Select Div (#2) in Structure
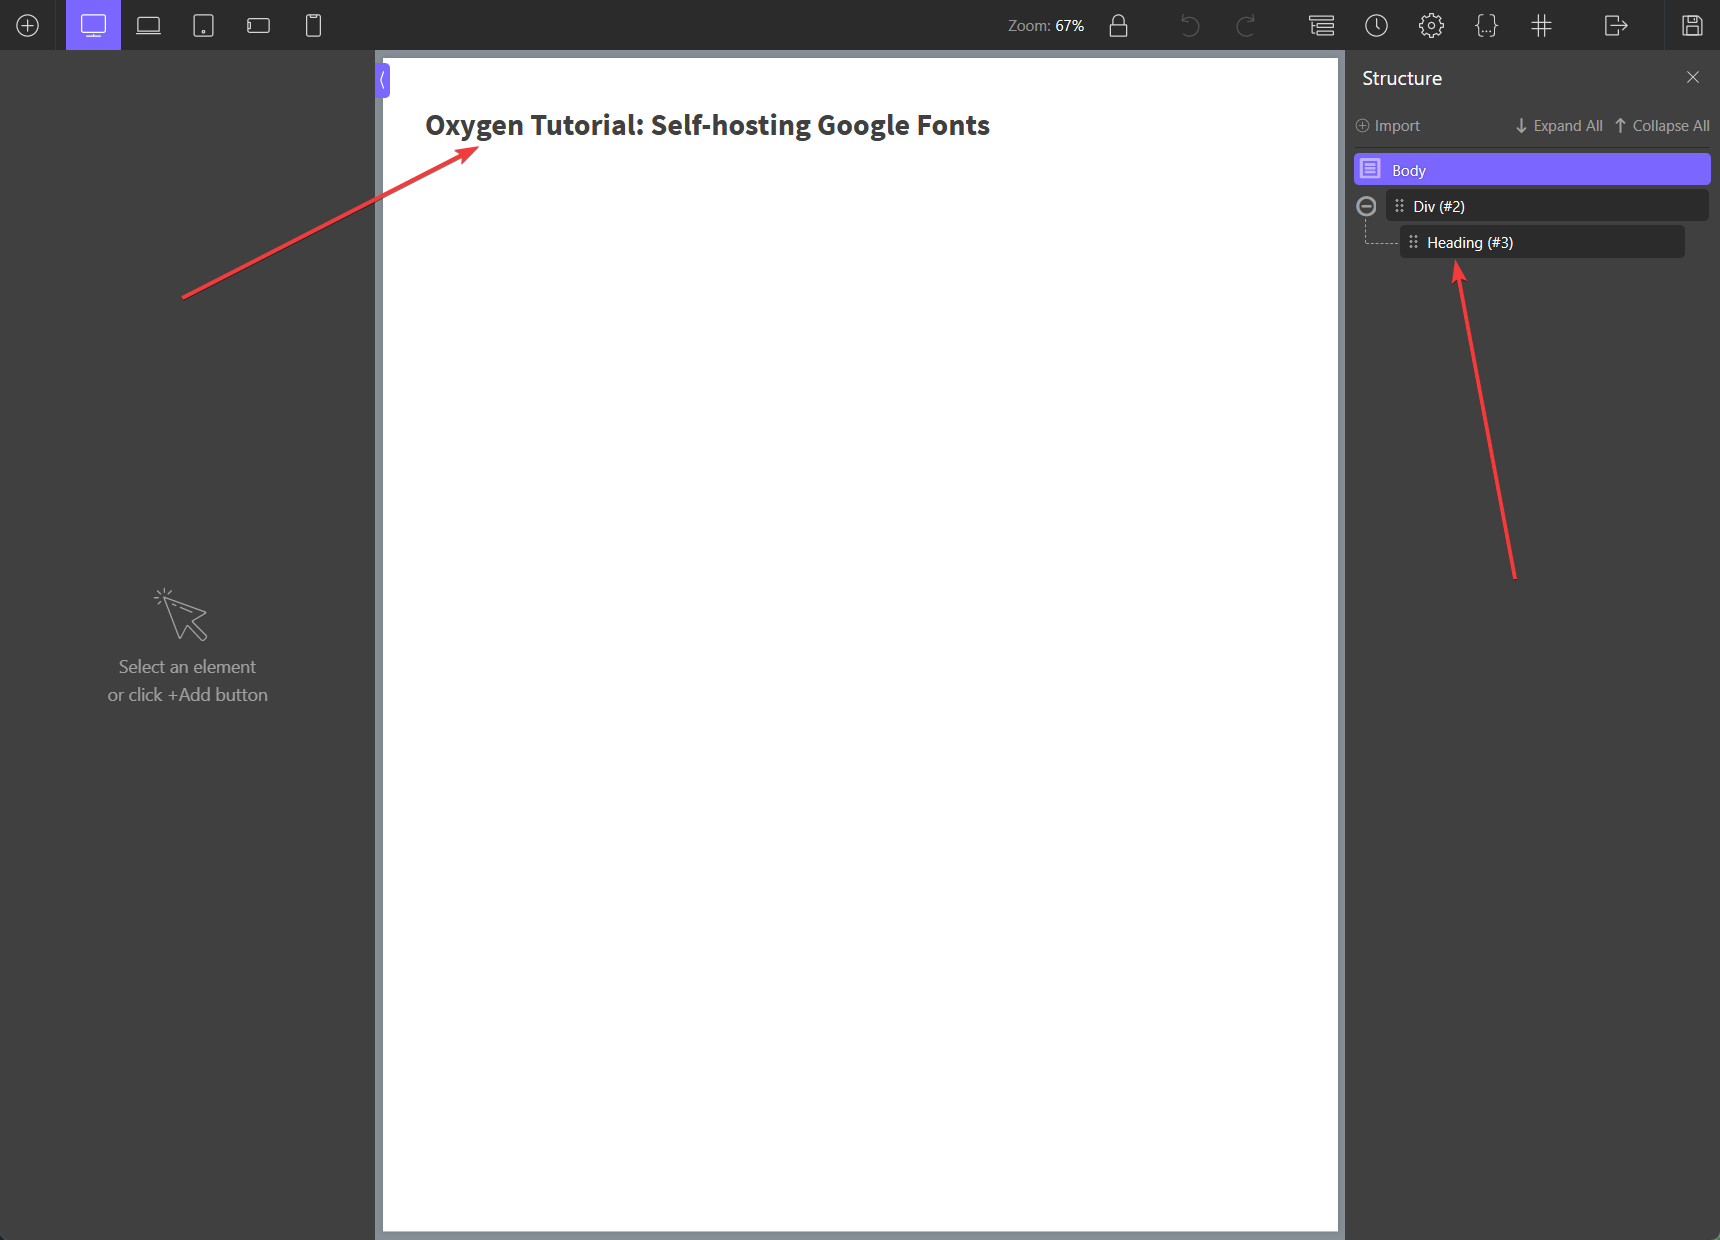The image size is (1720, 1240). tap(1546, 206)
